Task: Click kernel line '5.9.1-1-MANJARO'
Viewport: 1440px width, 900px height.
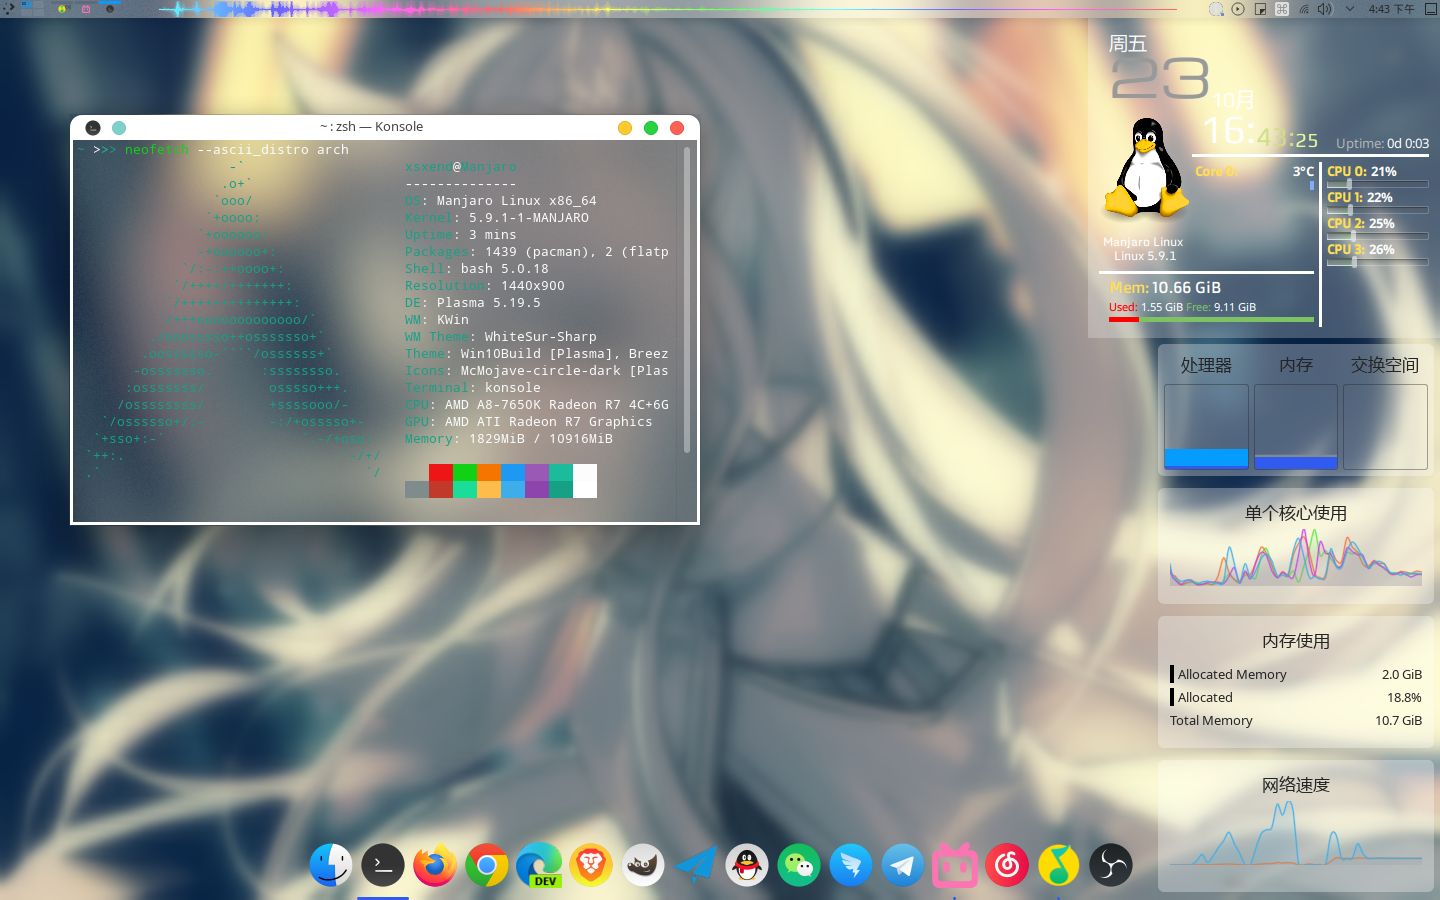Action: click(529, 218)
